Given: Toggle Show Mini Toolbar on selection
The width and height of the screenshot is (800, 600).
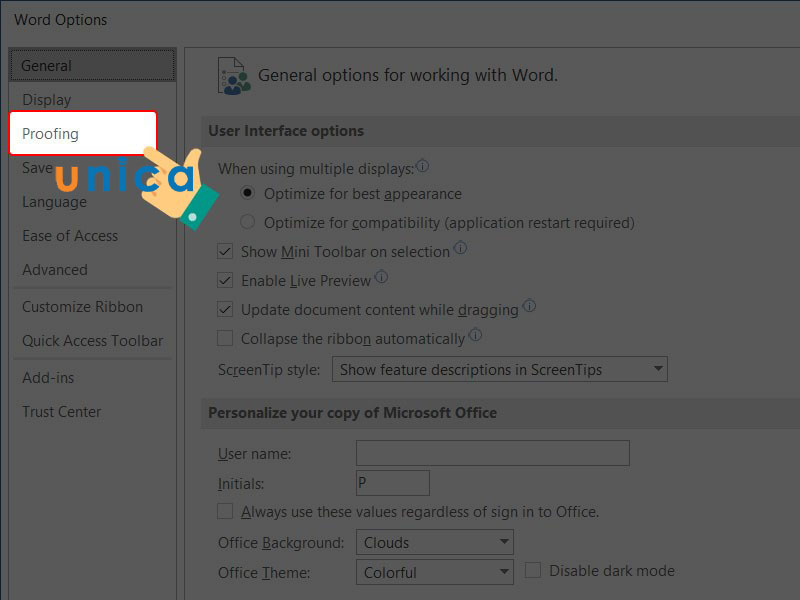Looking at the screenshot, I should [225, 251].
